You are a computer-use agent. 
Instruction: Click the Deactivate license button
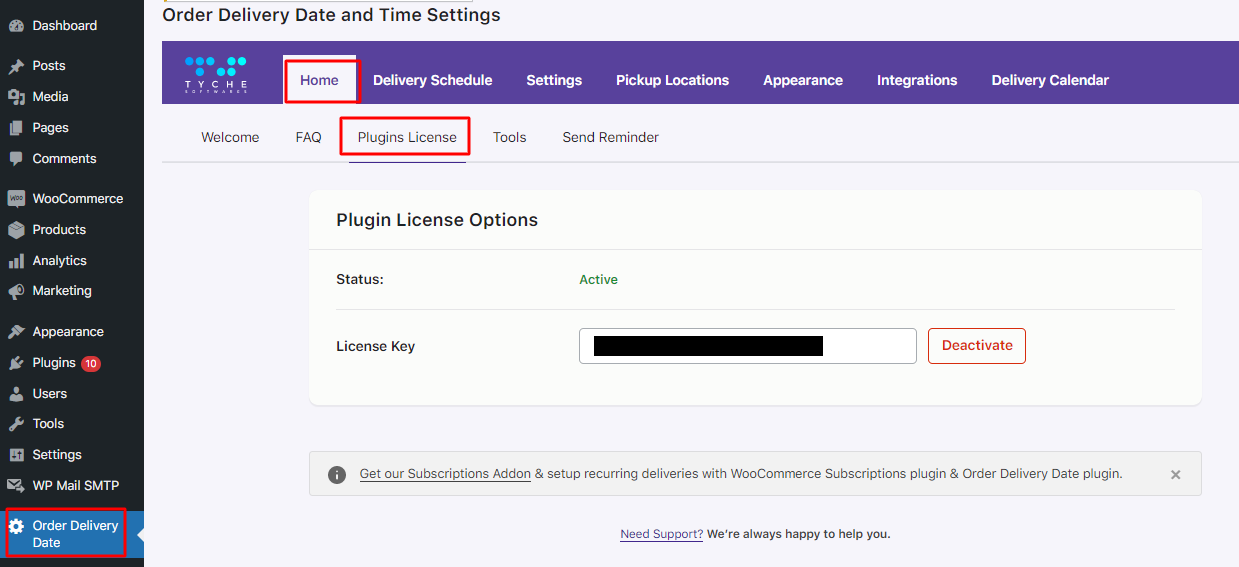[x=977, y=345]
